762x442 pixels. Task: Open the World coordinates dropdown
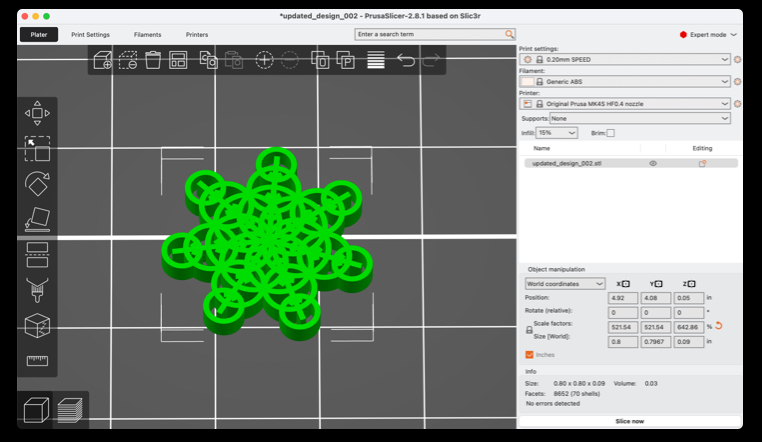(562, 284)
